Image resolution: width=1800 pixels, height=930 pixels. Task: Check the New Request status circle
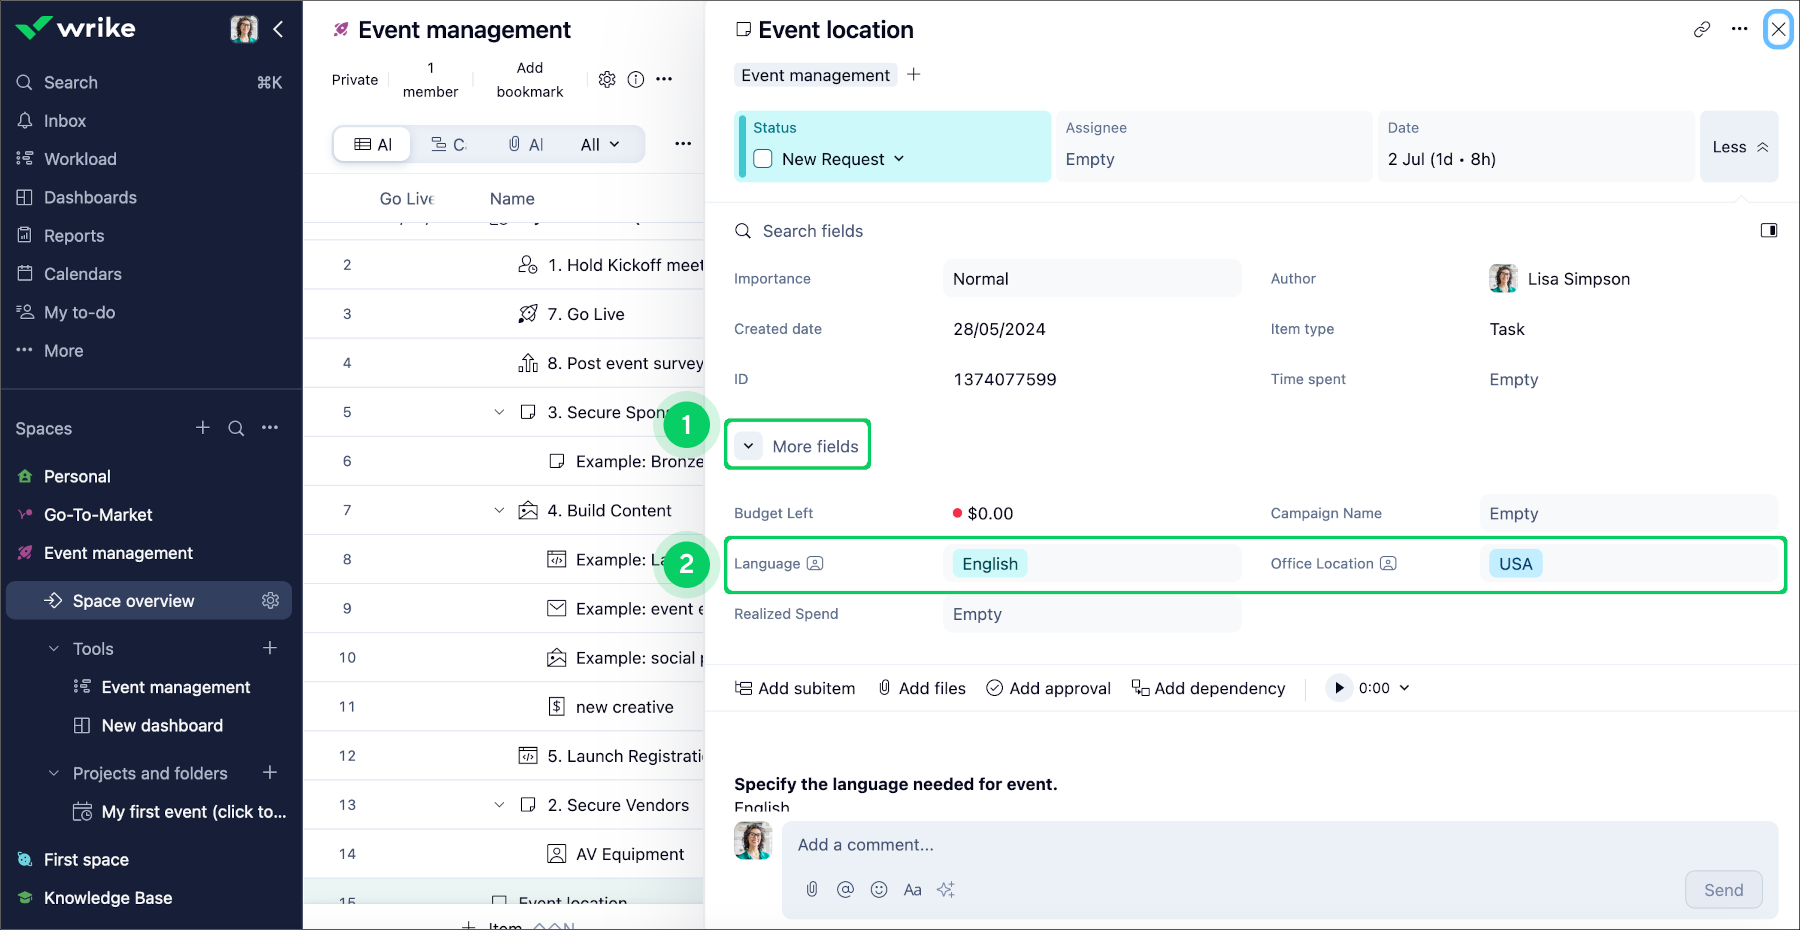762,158
